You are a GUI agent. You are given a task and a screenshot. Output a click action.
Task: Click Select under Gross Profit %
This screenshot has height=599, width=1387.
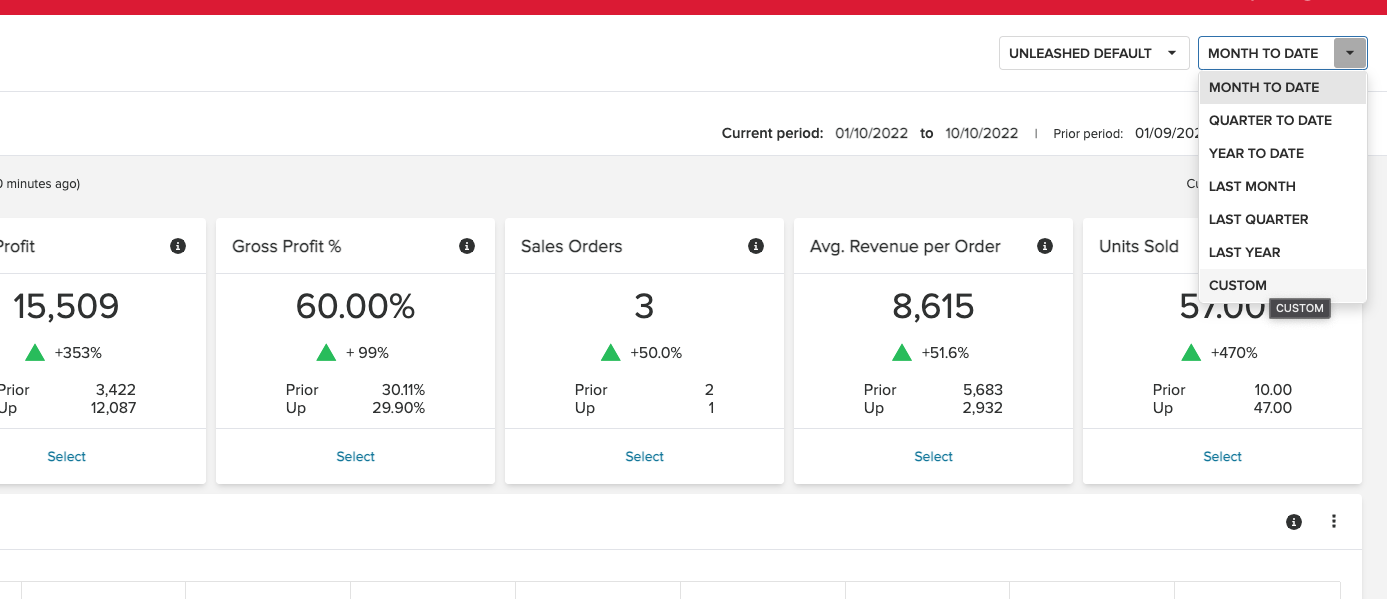click(355, 456)
